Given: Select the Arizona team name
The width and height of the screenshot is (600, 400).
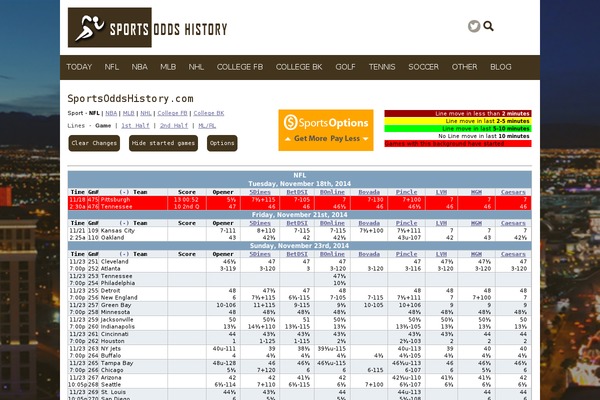Looking at the screenshot, I should [x=111, y=377].
